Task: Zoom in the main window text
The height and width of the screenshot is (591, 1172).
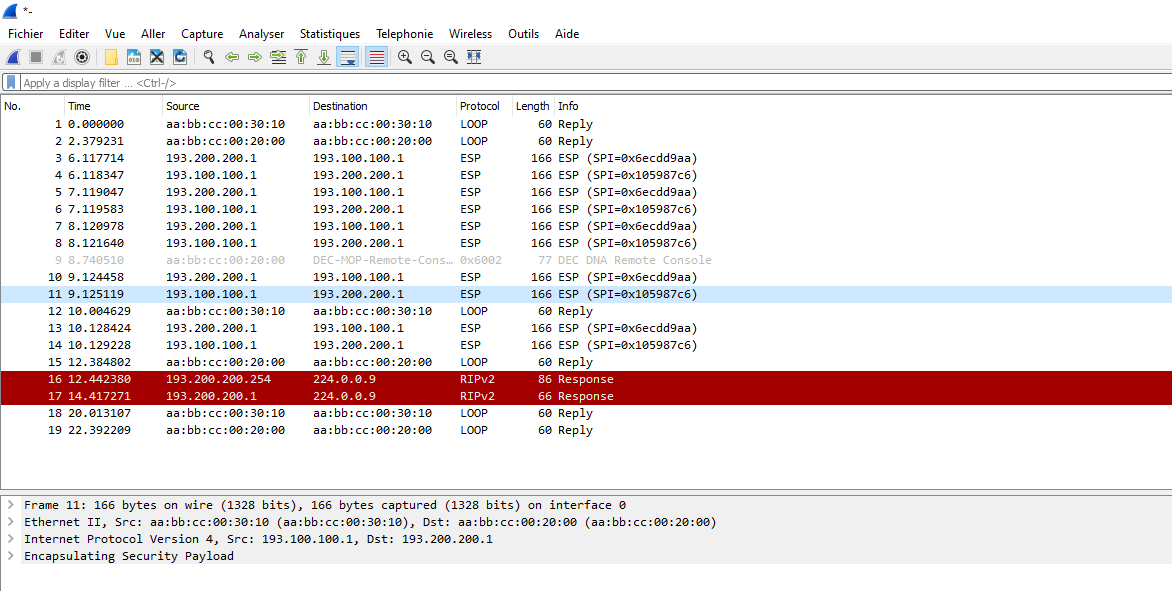Action: pyautogui.click(x=405, y=57)
